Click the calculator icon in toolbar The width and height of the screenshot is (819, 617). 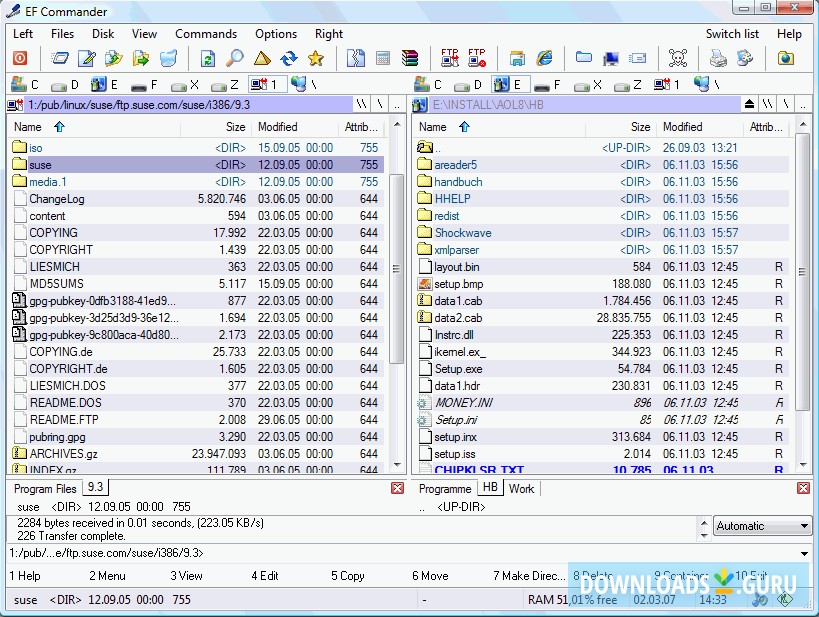(x=383, y=59)
